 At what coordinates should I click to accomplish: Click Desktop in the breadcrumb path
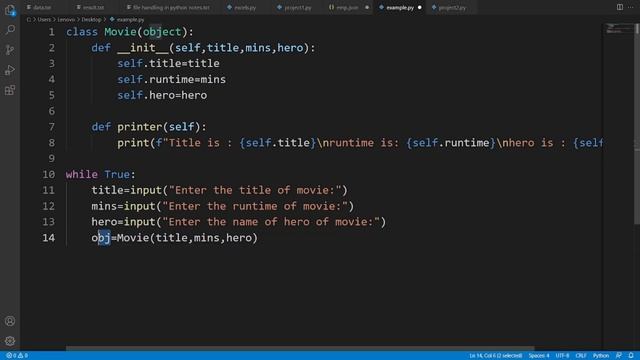pyautogui.click(x=91, y=20)
